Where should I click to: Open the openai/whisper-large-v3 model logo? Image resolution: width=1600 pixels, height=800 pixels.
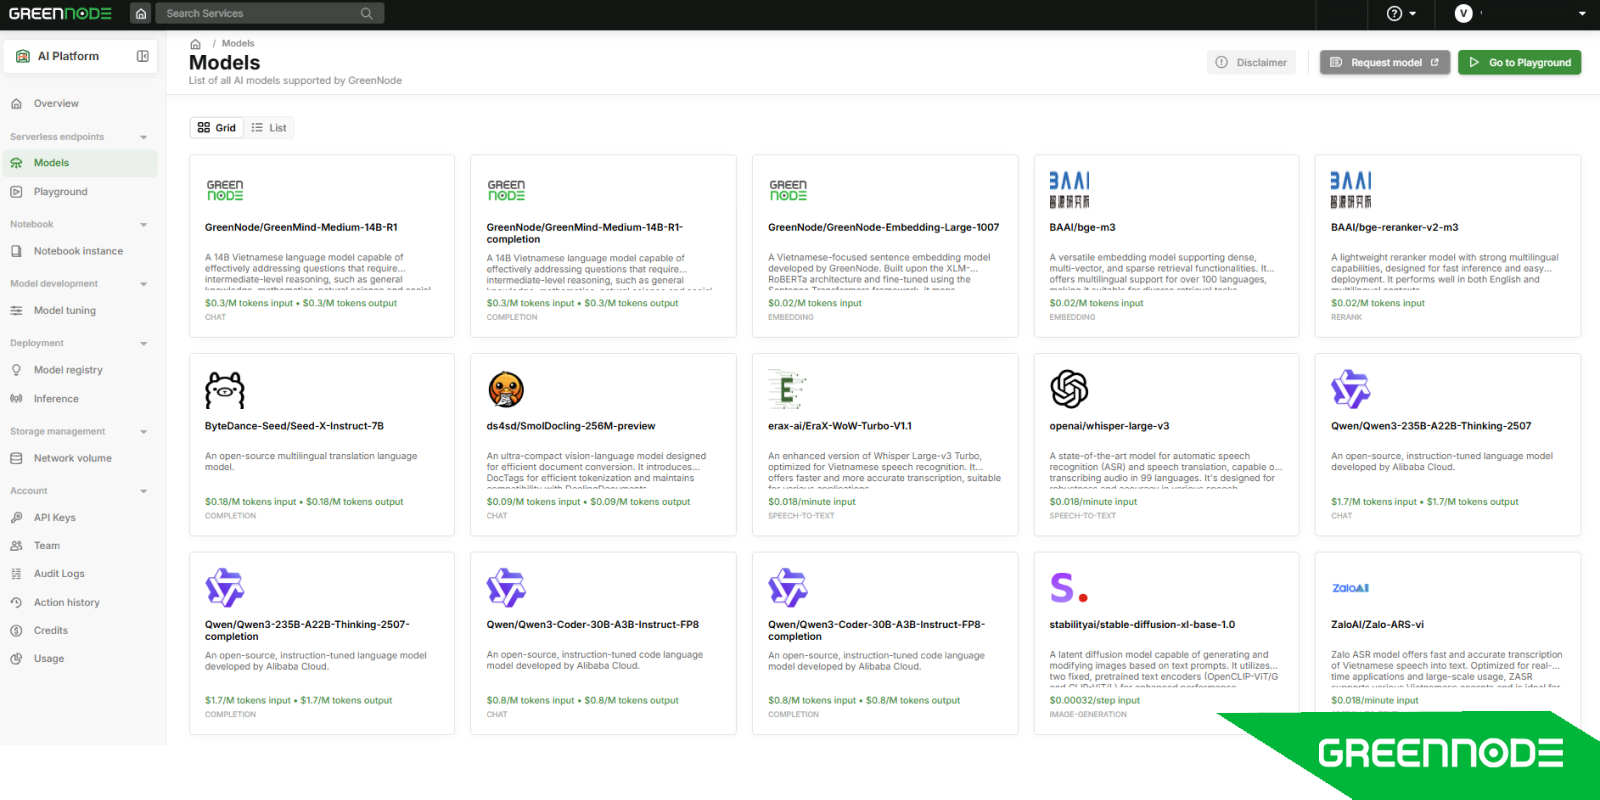1069,389
